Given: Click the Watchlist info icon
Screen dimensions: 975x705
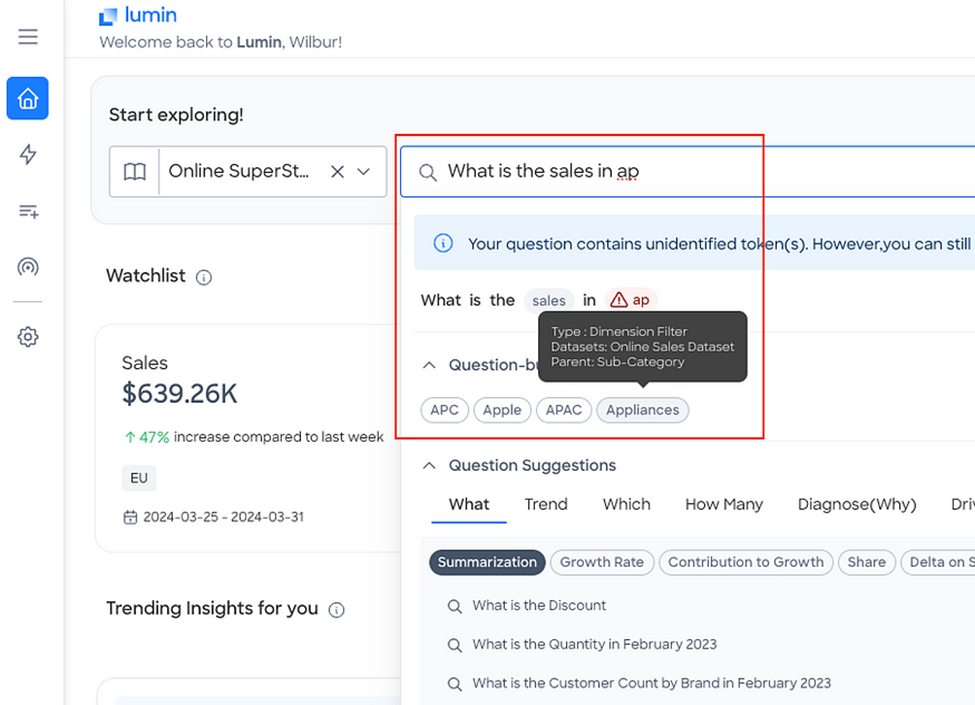Looking at the screenshot, I should pos(204,277).
